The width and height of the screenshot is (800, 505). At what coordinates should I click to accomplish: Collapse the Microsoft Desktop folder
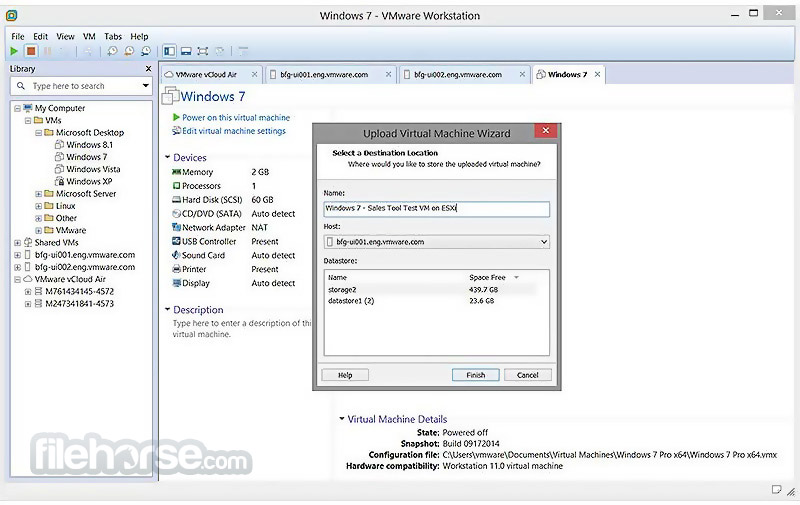[38, 133]
